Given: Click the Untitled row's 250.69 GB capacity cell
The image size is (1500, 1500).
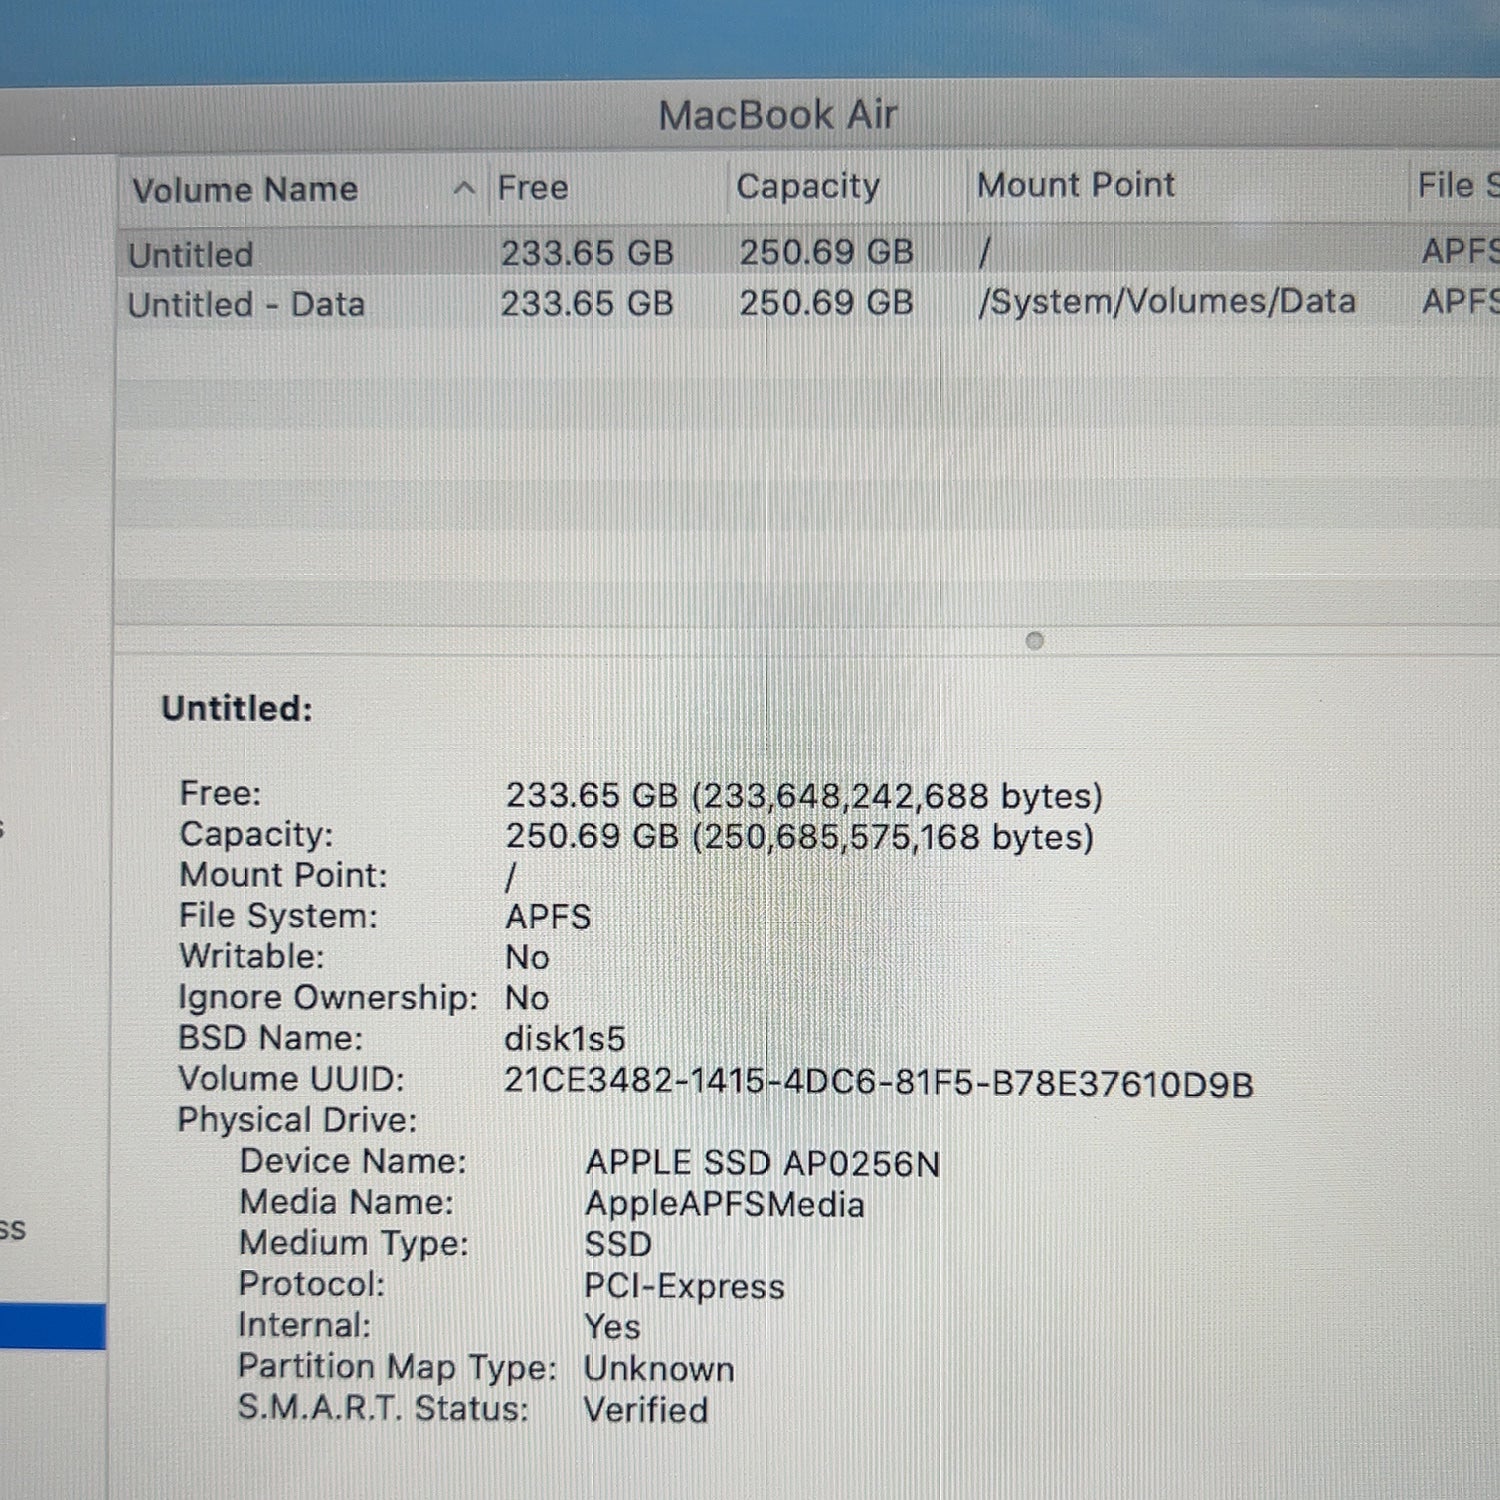Looking at the screenshot, I should (826, 252).
